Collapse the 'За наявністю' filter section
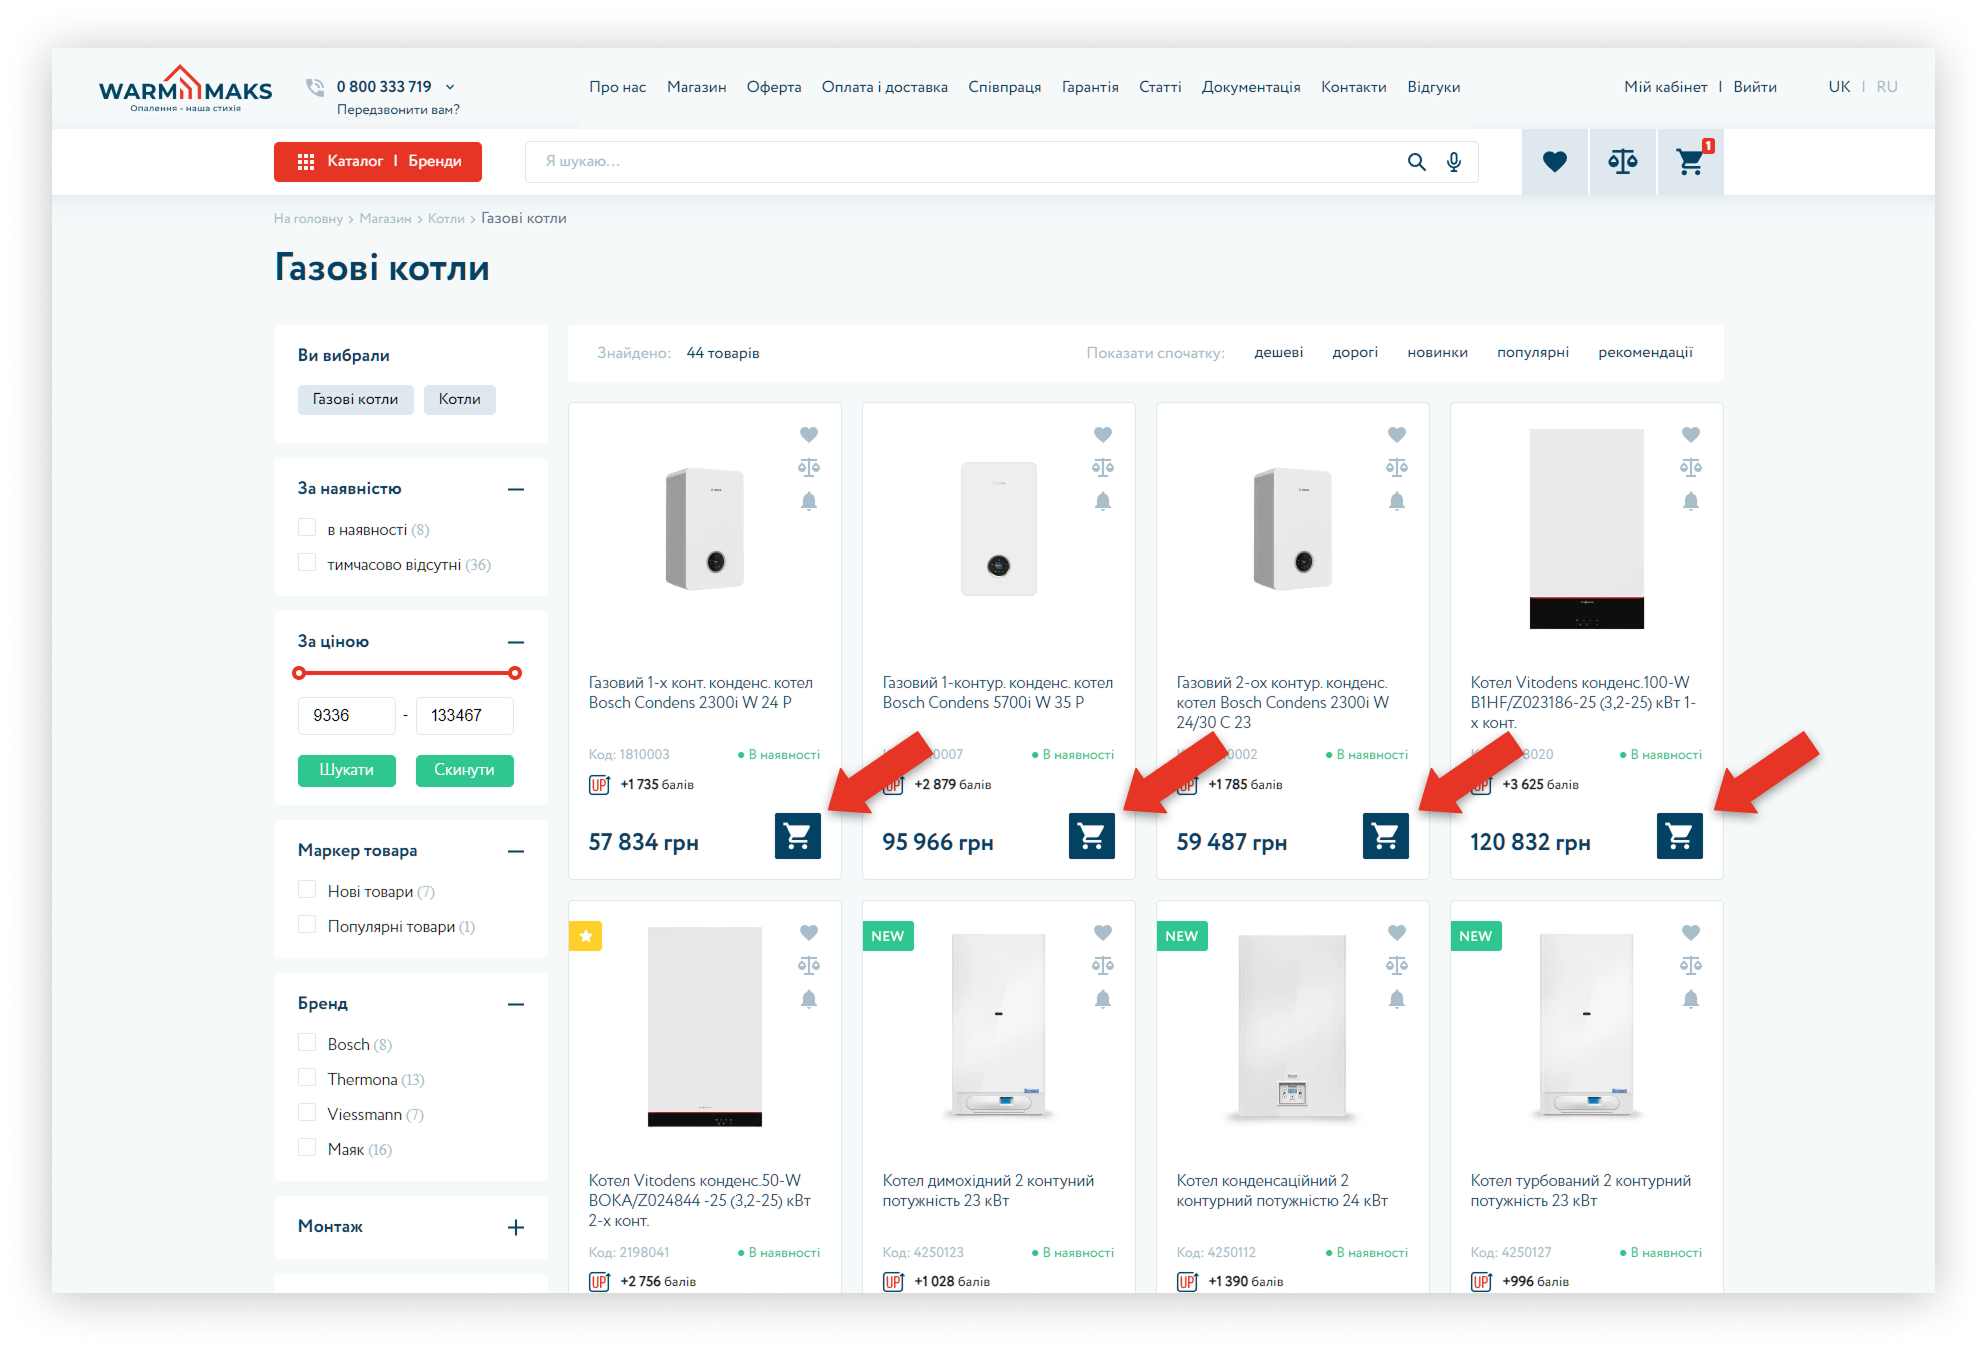This screenshot has width=1987, height=1349. (516, 489)
